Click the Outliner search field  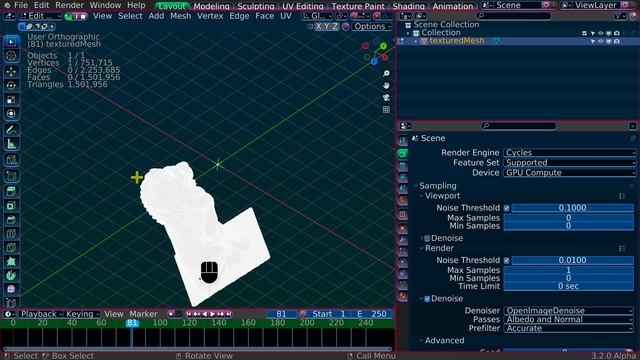513,16
